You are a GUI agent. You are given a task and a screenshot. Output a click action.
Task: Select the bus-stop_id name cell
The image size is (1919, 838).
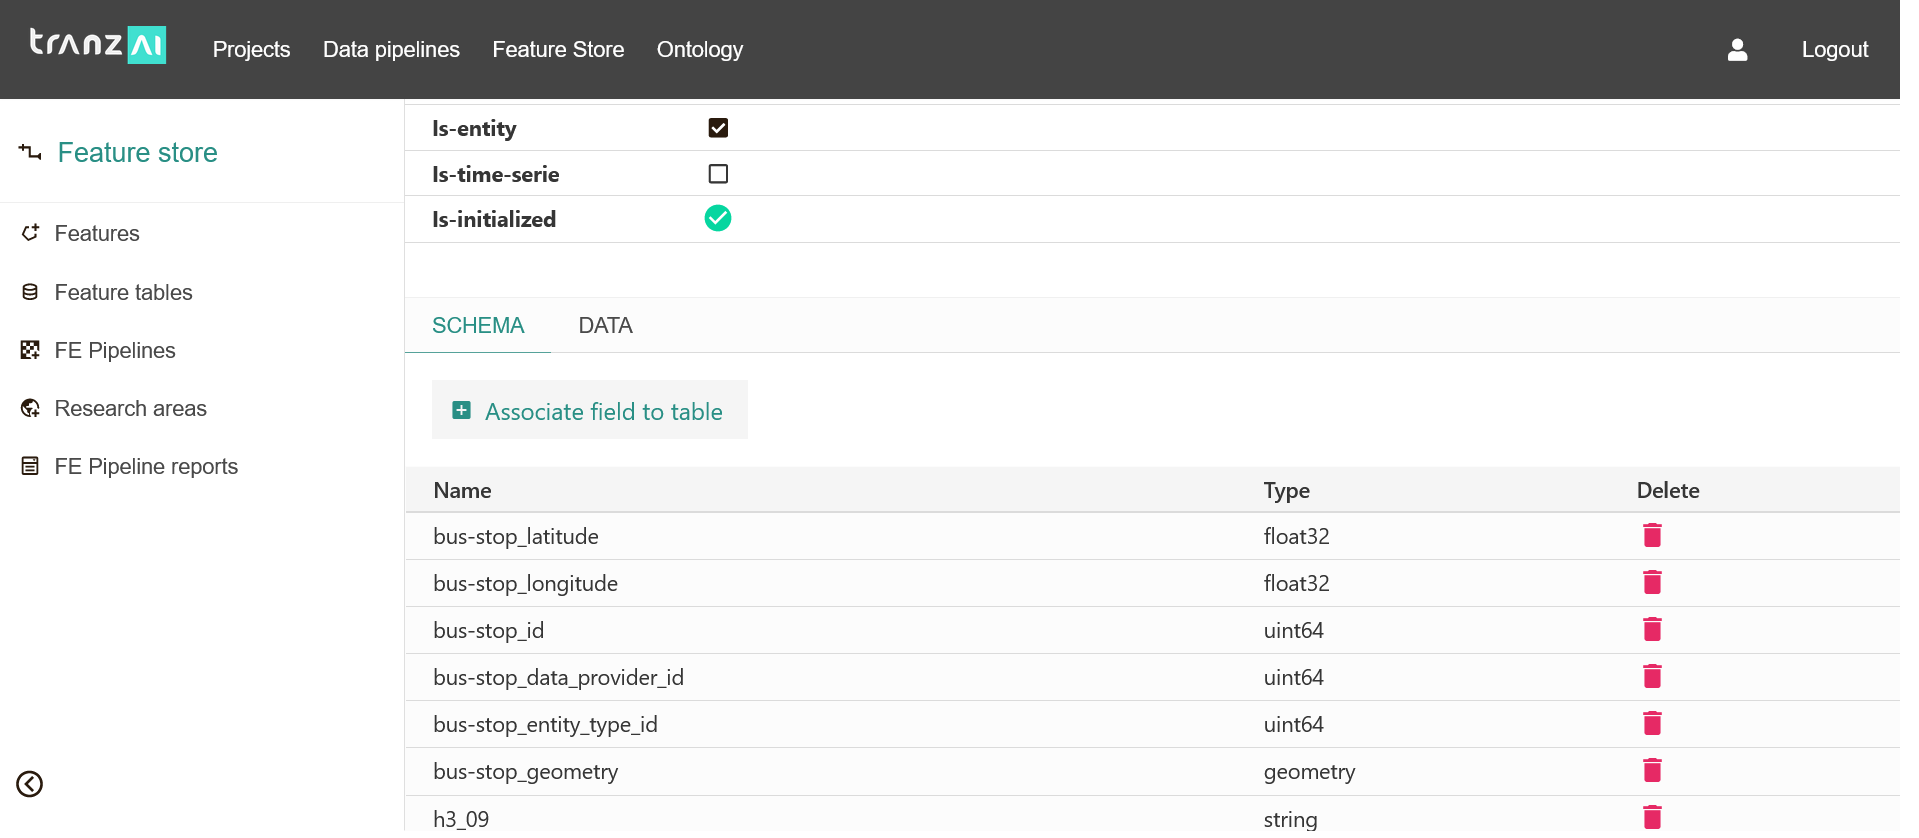click(x=488, y=630)
